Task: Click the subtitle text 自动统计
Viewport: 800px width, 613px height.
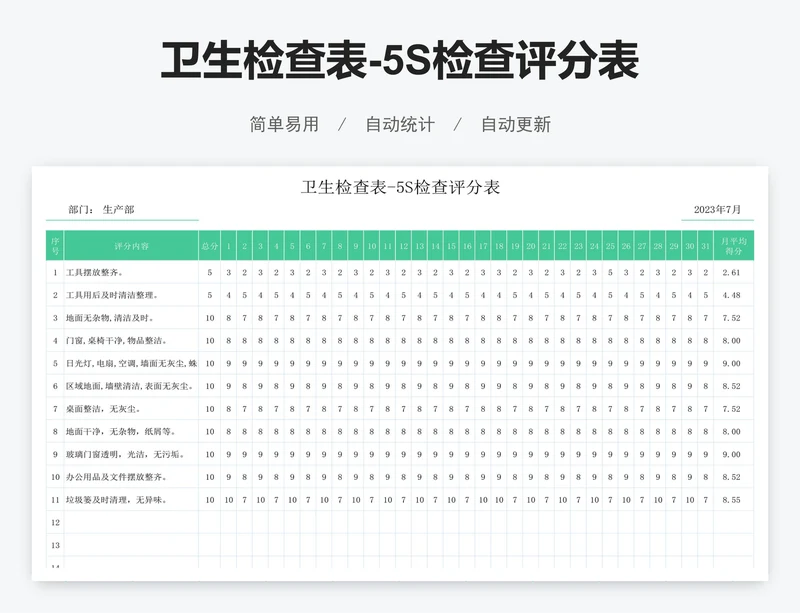Action: pos(400,125)
